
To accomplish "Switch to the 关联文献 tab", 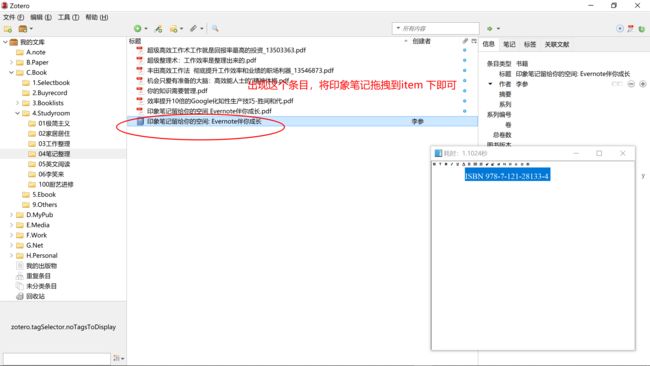I will point(557,44).
